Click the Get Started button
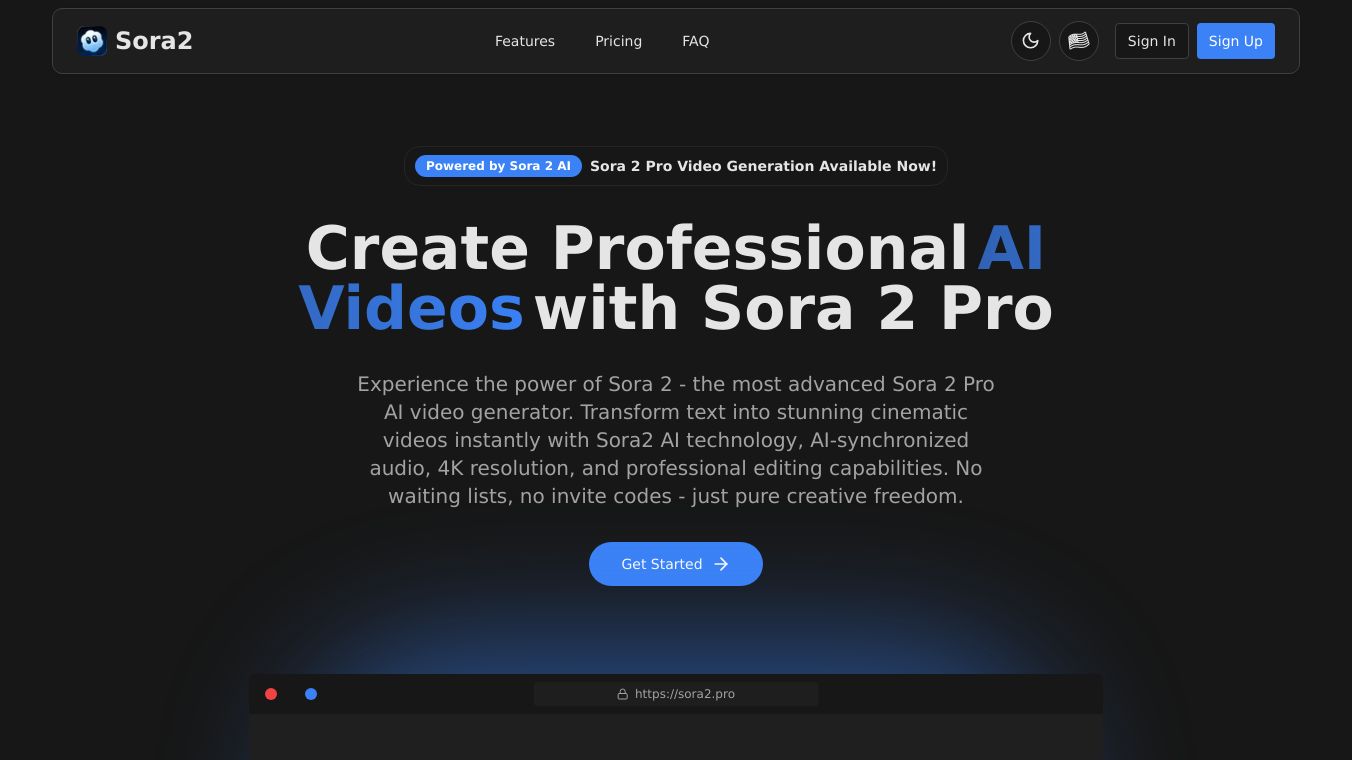1352x760 pixels. pyautogui.click(x=676, y=564)
